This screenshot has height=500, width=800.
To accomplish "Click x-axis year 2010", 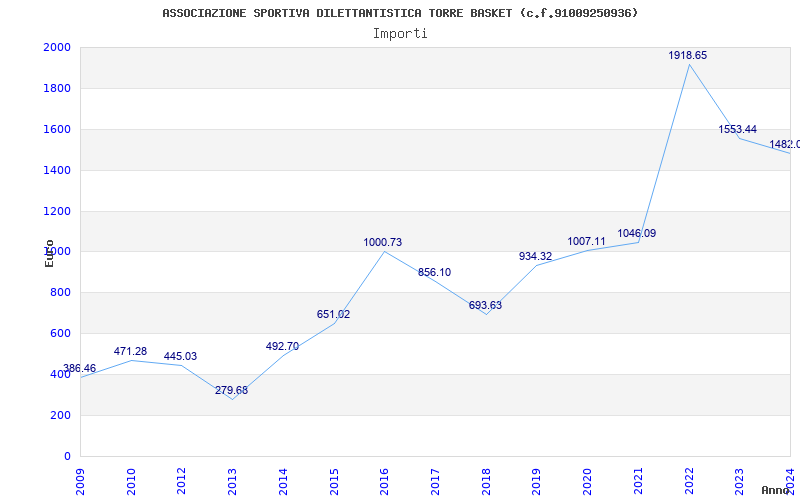I will (x=131, y=482).
